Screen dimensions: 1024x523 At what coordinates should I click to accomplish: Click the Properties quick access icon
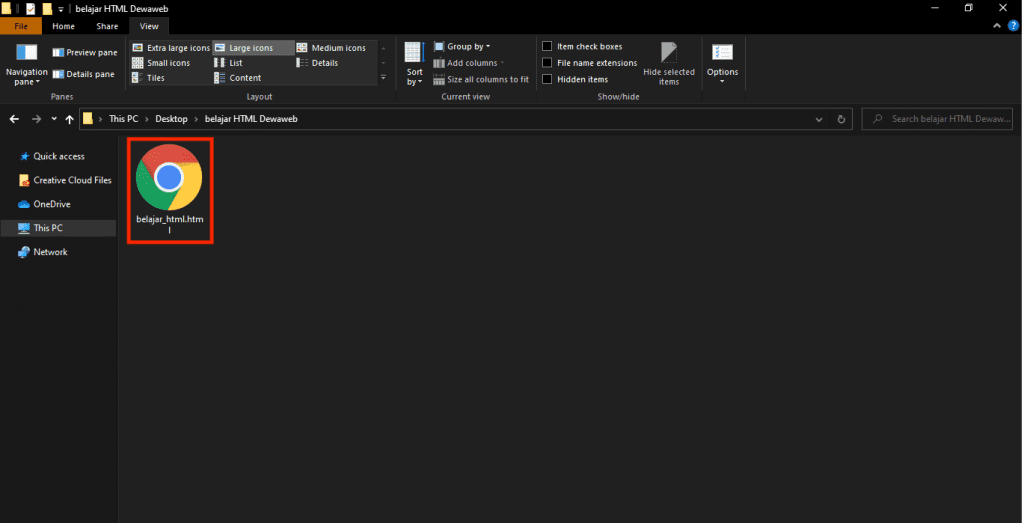pos(31,9)
